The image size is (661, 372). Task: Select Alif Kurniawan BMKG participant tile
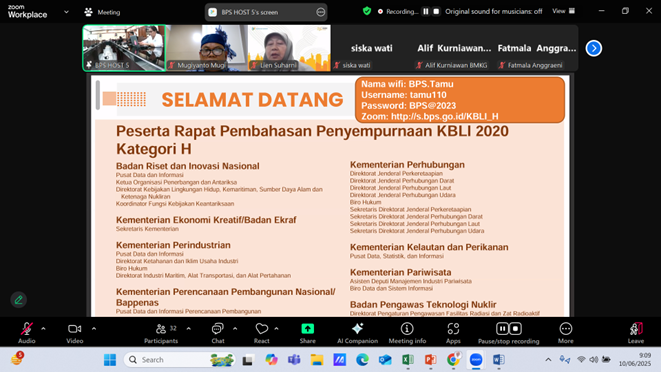(454, 48)
